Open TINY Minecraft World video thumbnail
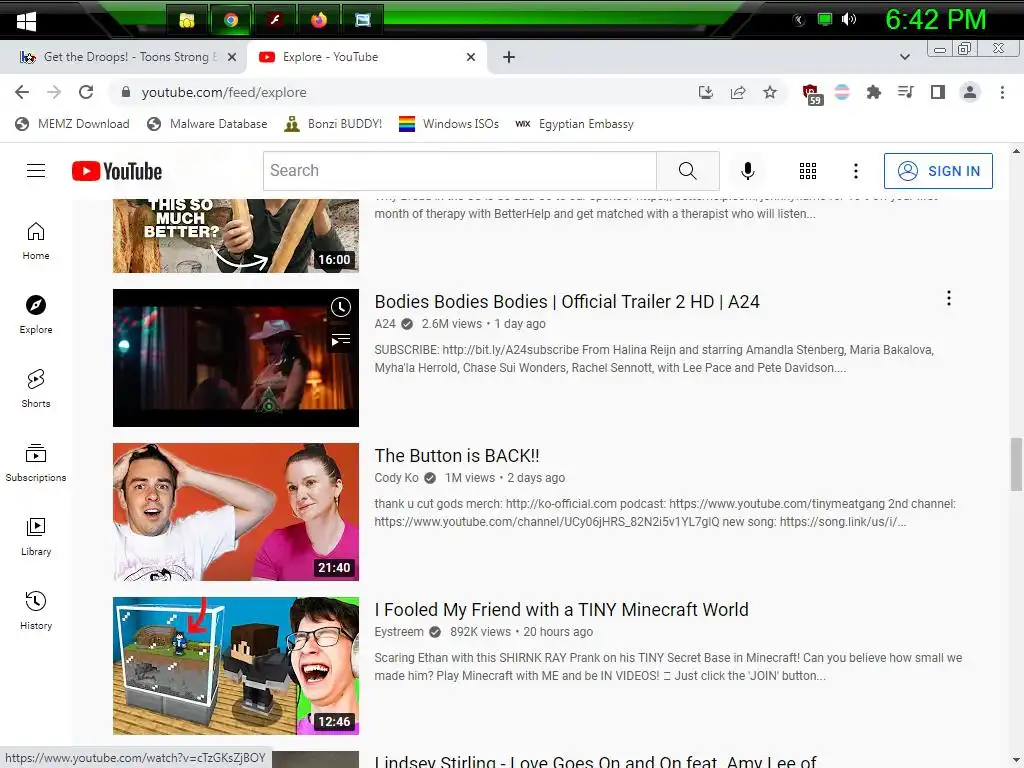1024x768 pixels. 236,666
